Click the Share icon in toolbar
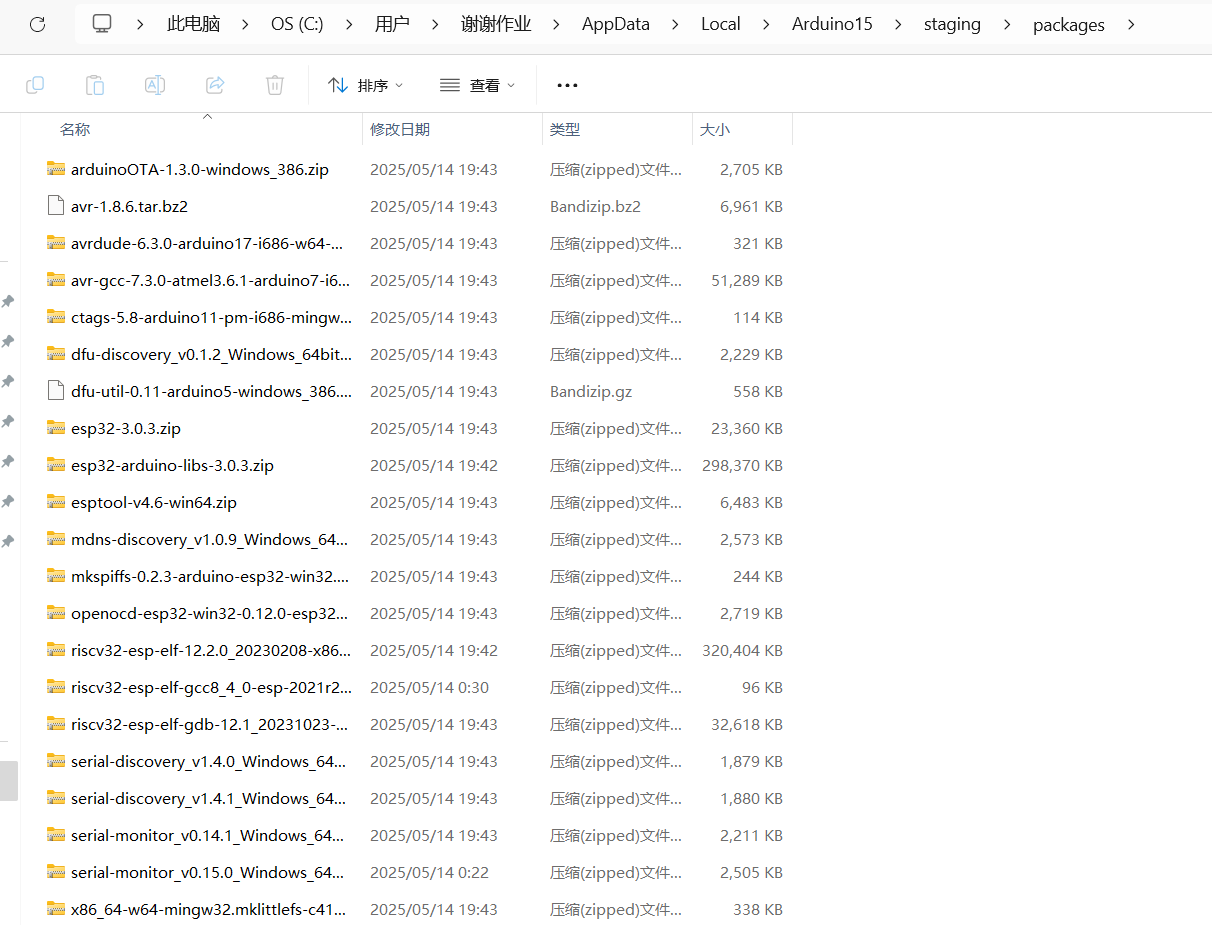This screenshot has height=936, width=1212. click(x=215, y=85)
